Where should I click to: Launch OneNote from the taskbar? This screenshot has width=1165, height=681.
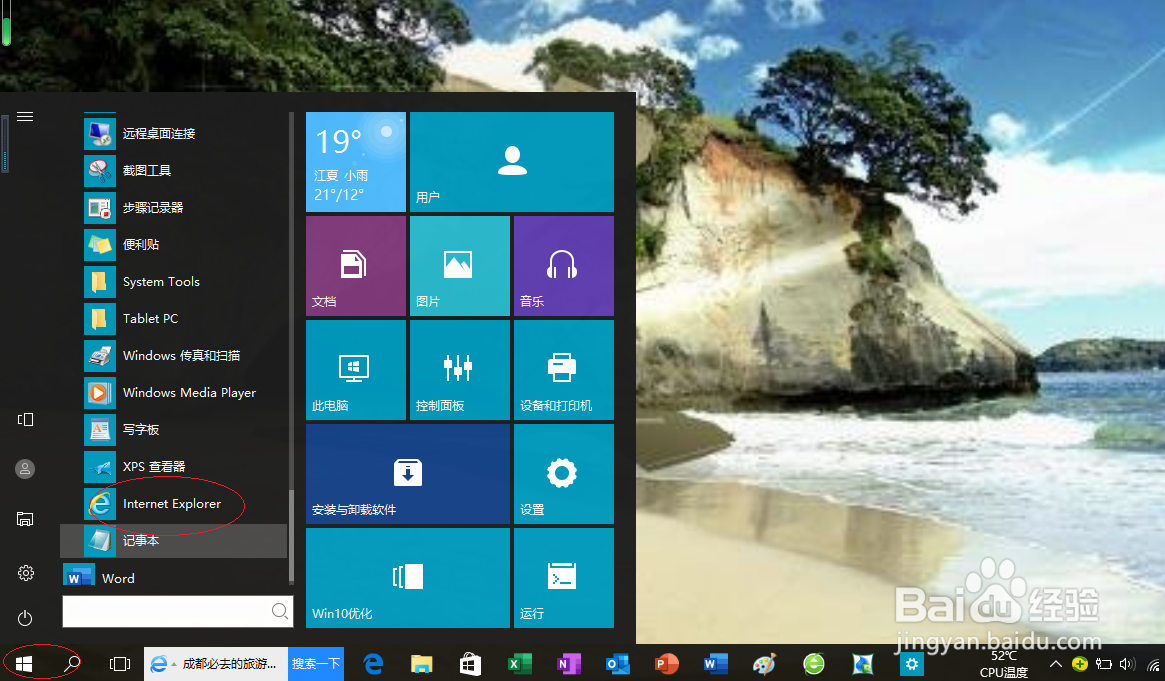[x=568, y=664]
